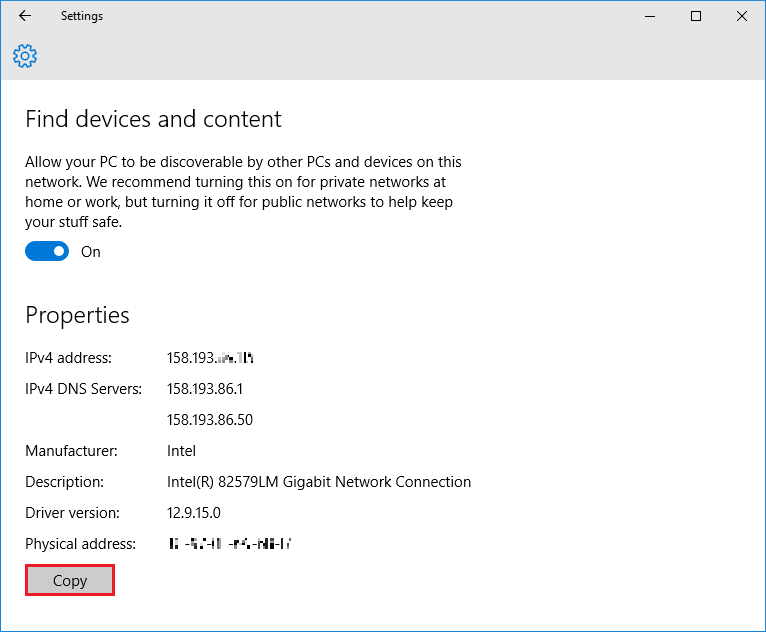
Task: Close the Settings window
Action: 742,16
